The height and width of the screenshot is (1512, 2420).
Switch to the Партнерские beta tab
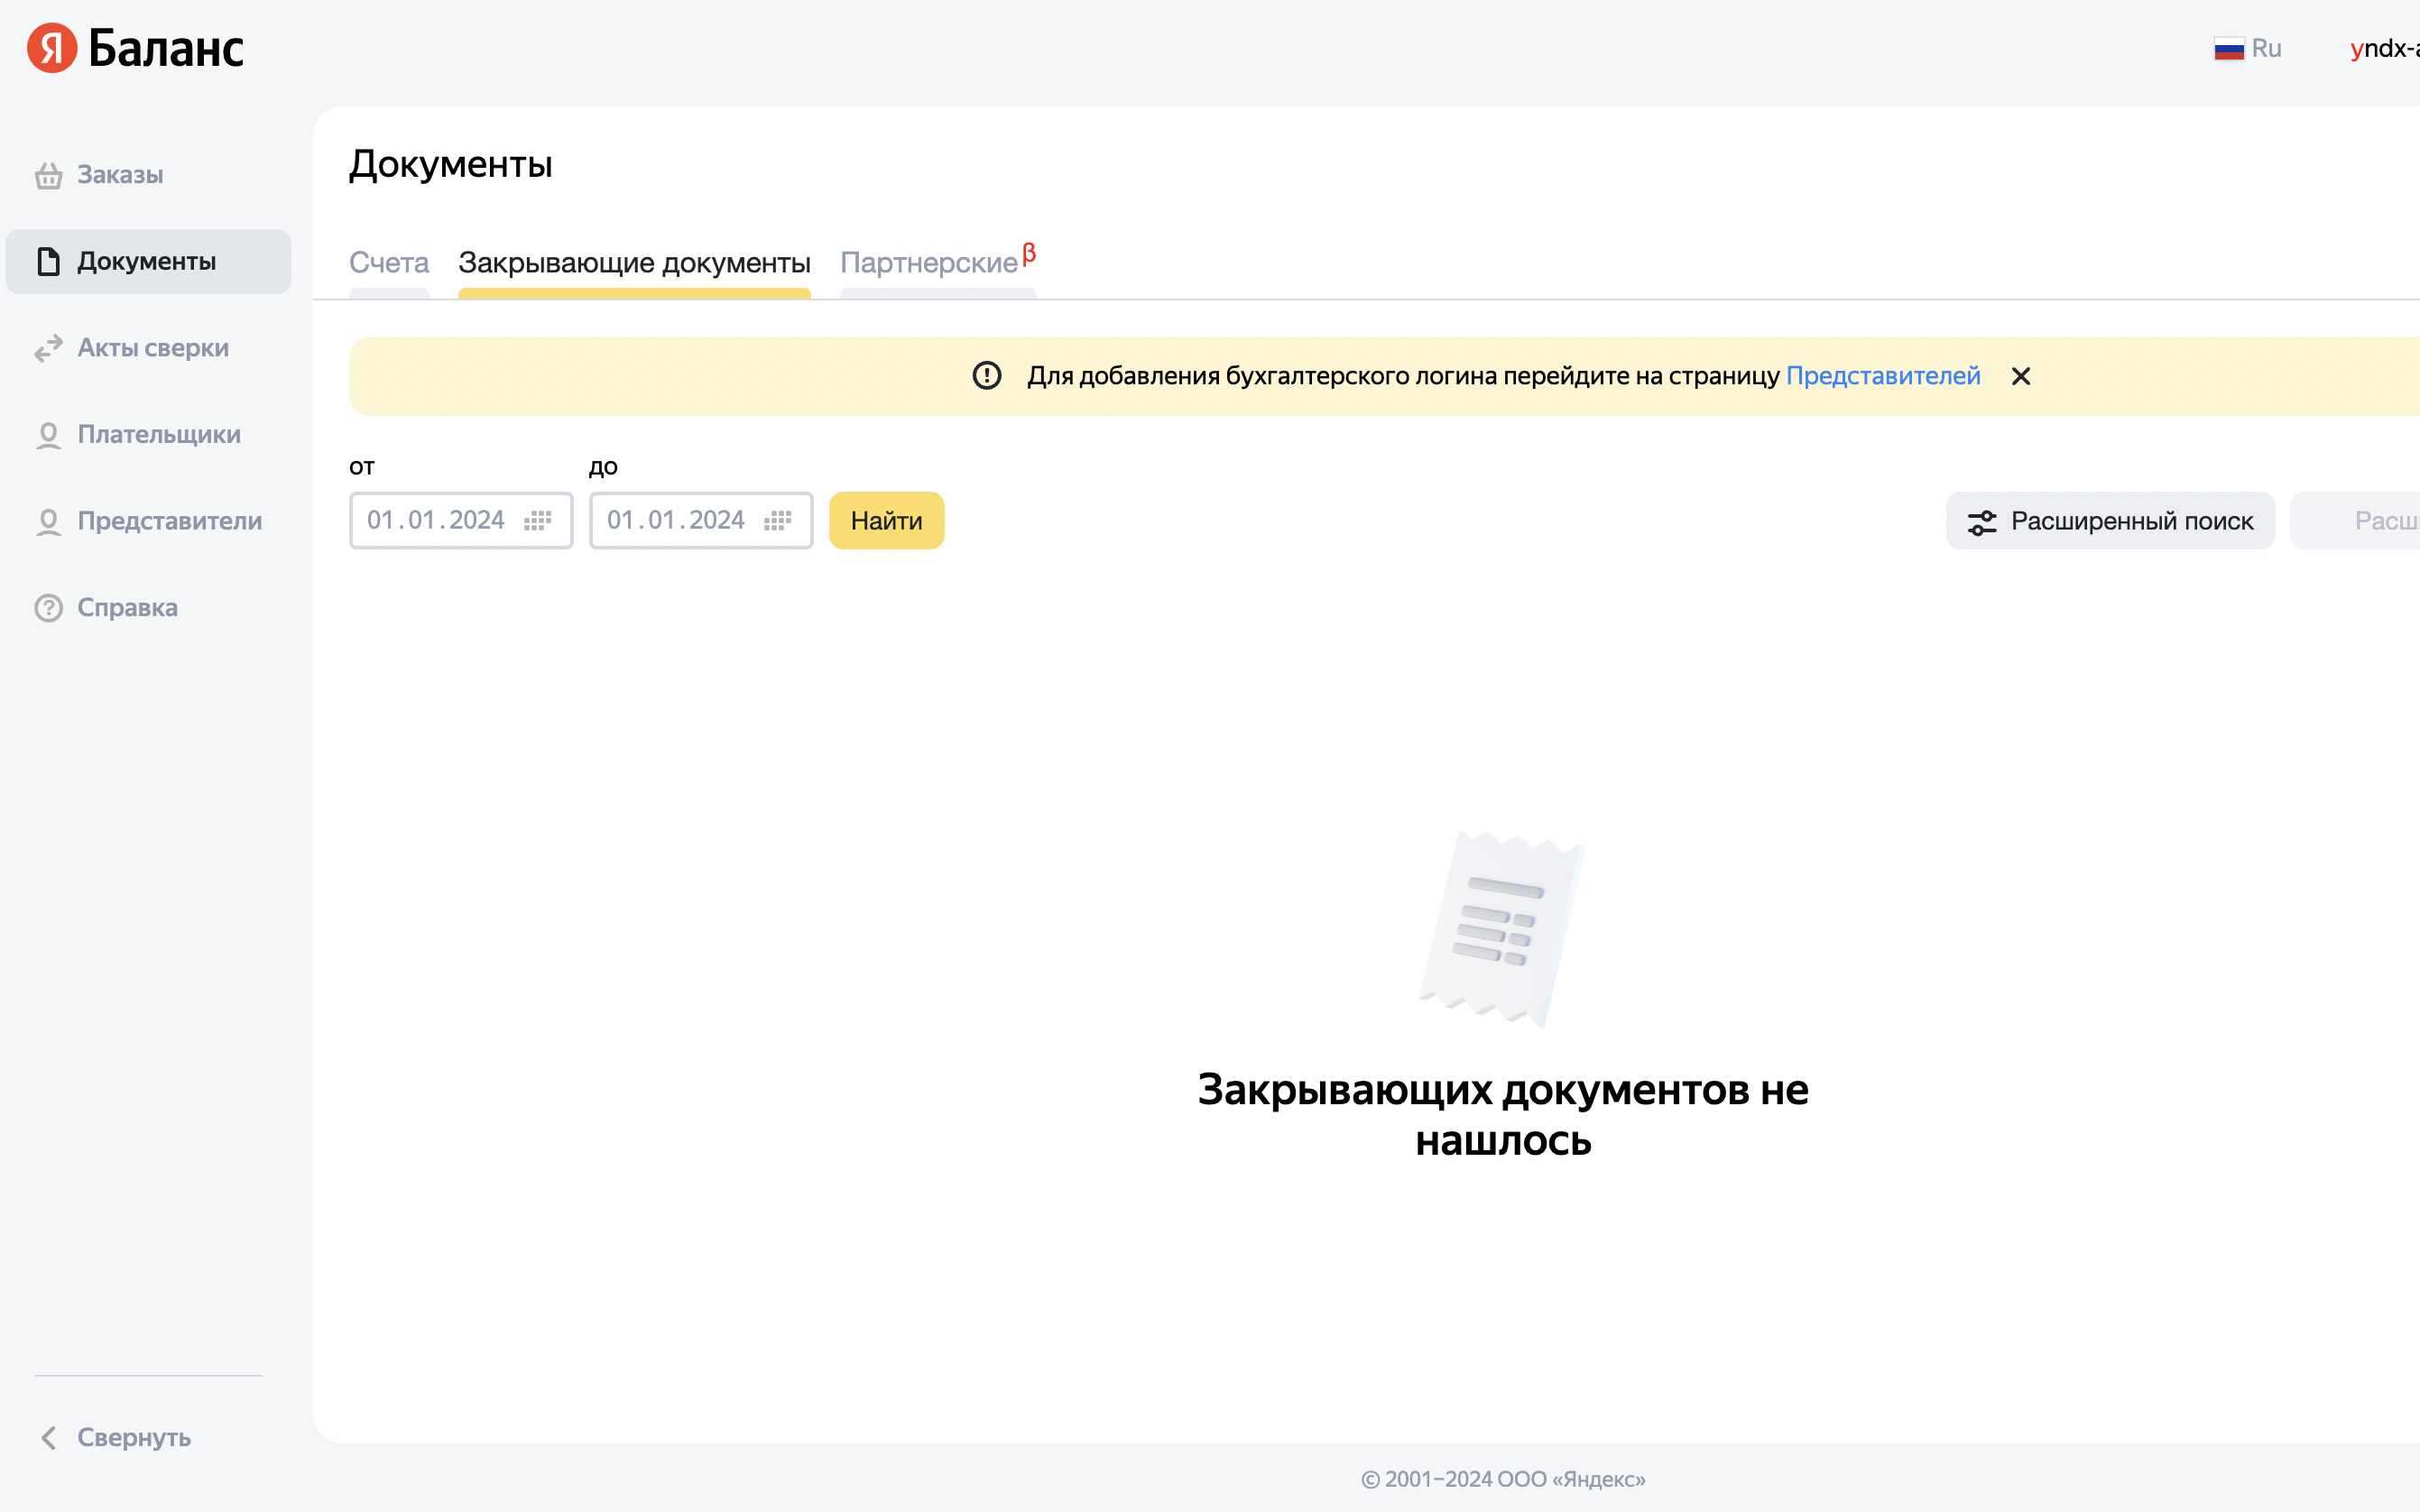point(930,263)
